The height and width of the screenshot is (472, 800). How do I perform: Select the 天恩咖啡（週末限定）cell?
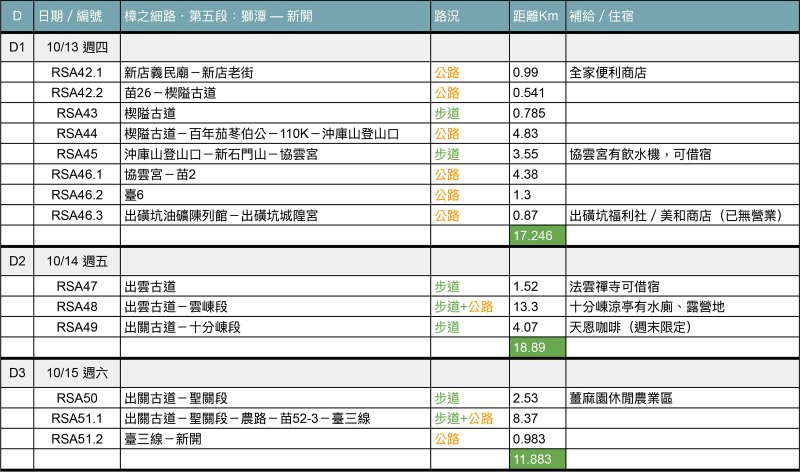click(629, 327)
